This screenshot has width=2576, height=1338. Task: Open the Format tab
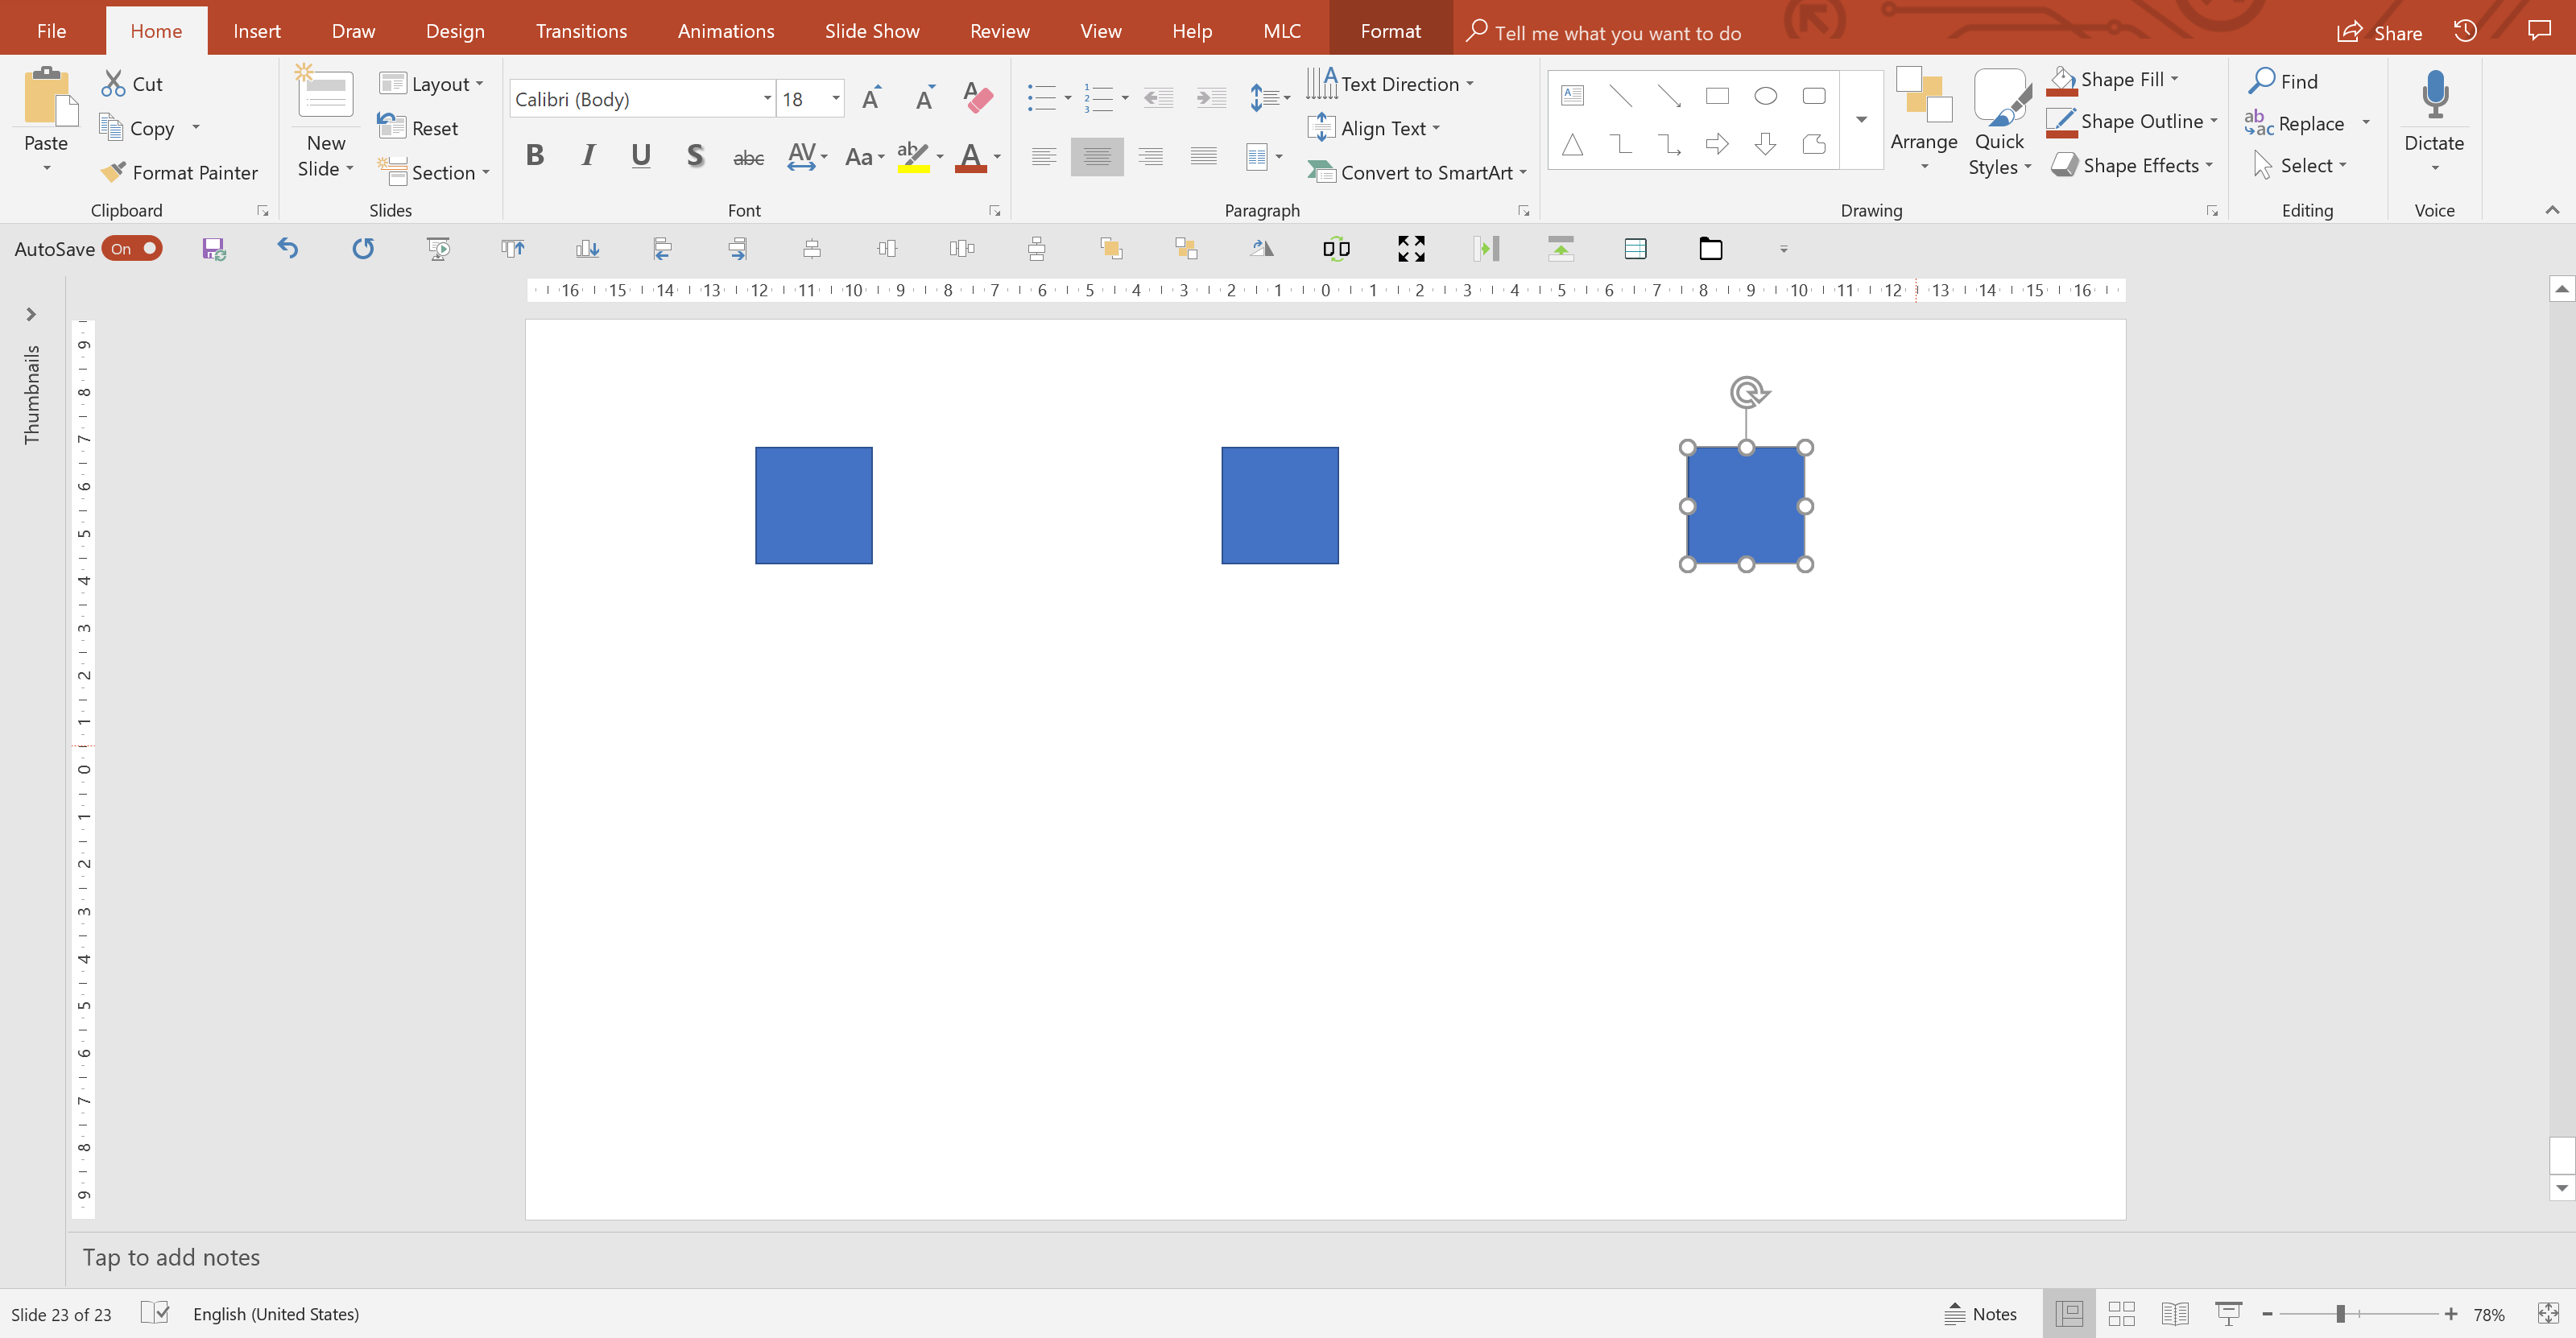(1390, 31)
